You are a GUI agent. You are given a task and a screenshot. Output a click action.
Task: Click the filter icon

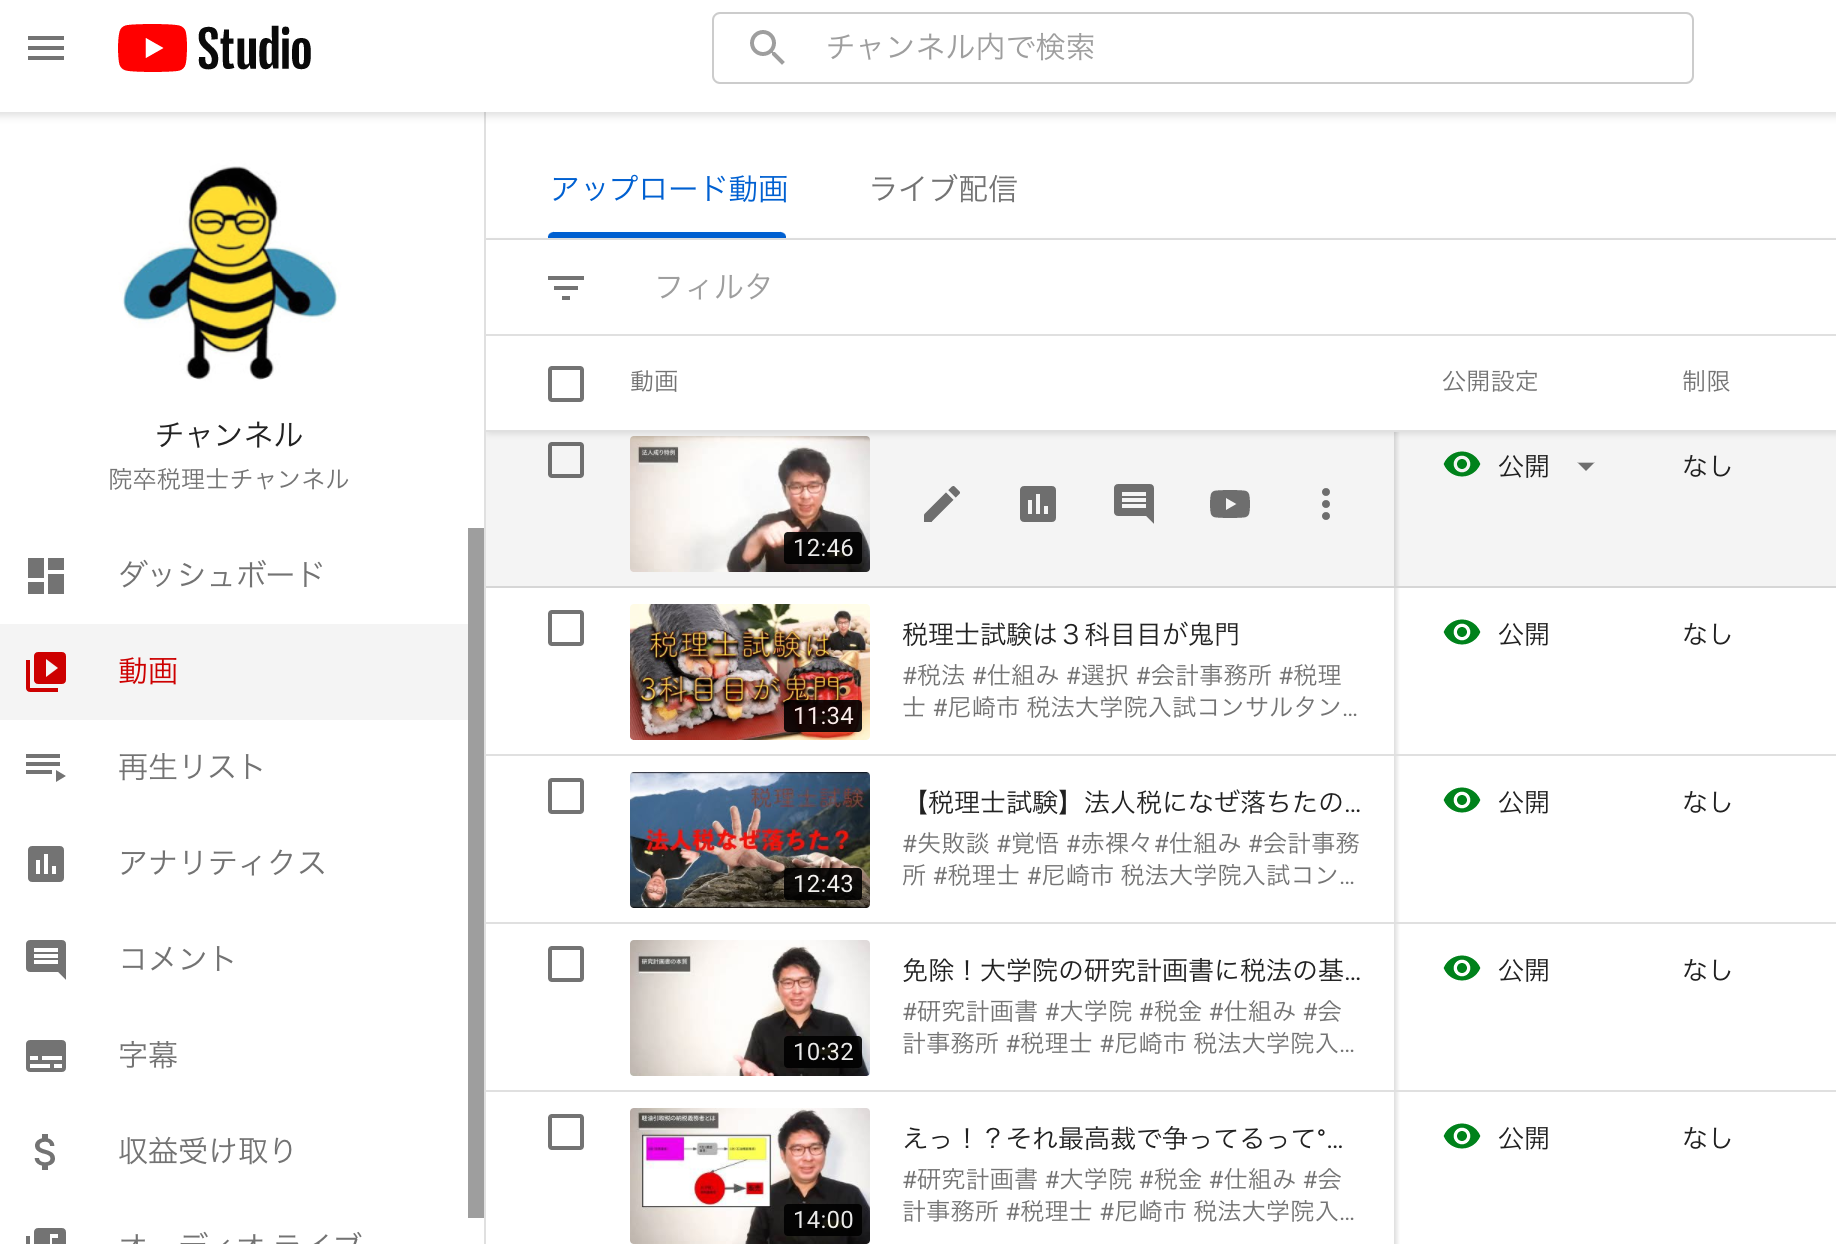click(x=566, y=288)
